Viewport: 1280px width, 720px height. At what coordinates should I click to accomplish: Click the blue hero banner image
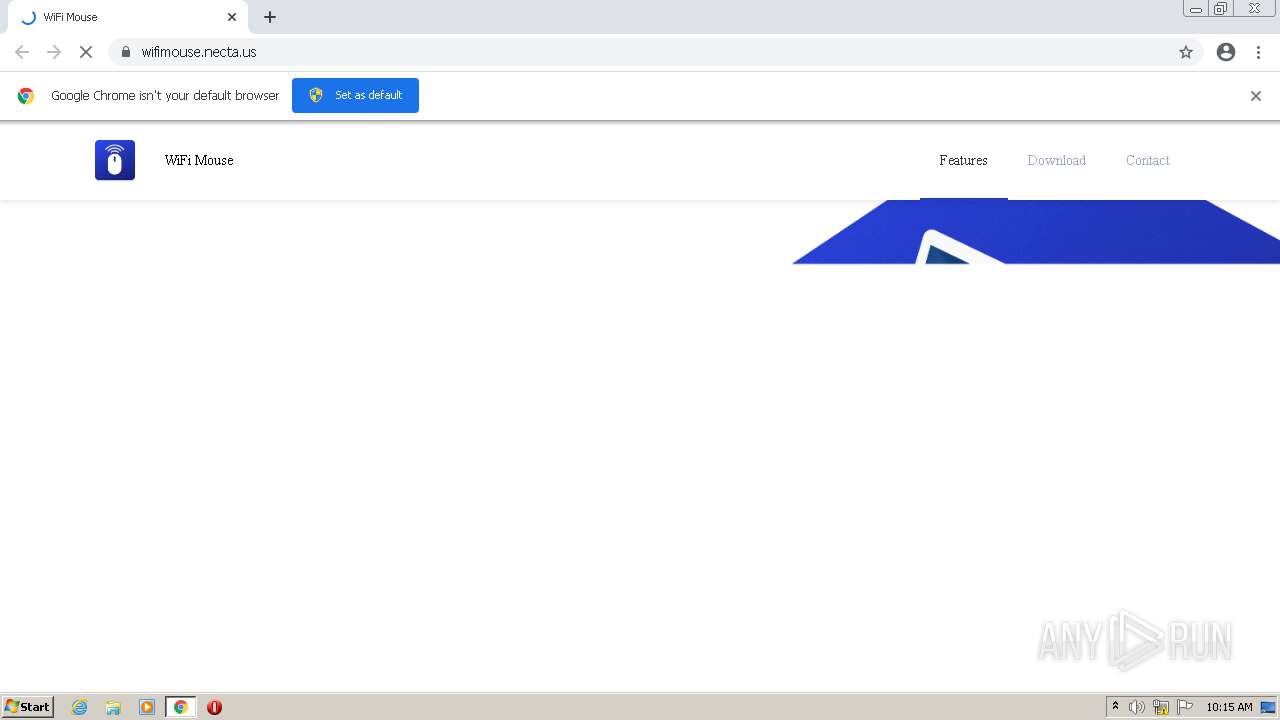click(x=1036, y=232)
